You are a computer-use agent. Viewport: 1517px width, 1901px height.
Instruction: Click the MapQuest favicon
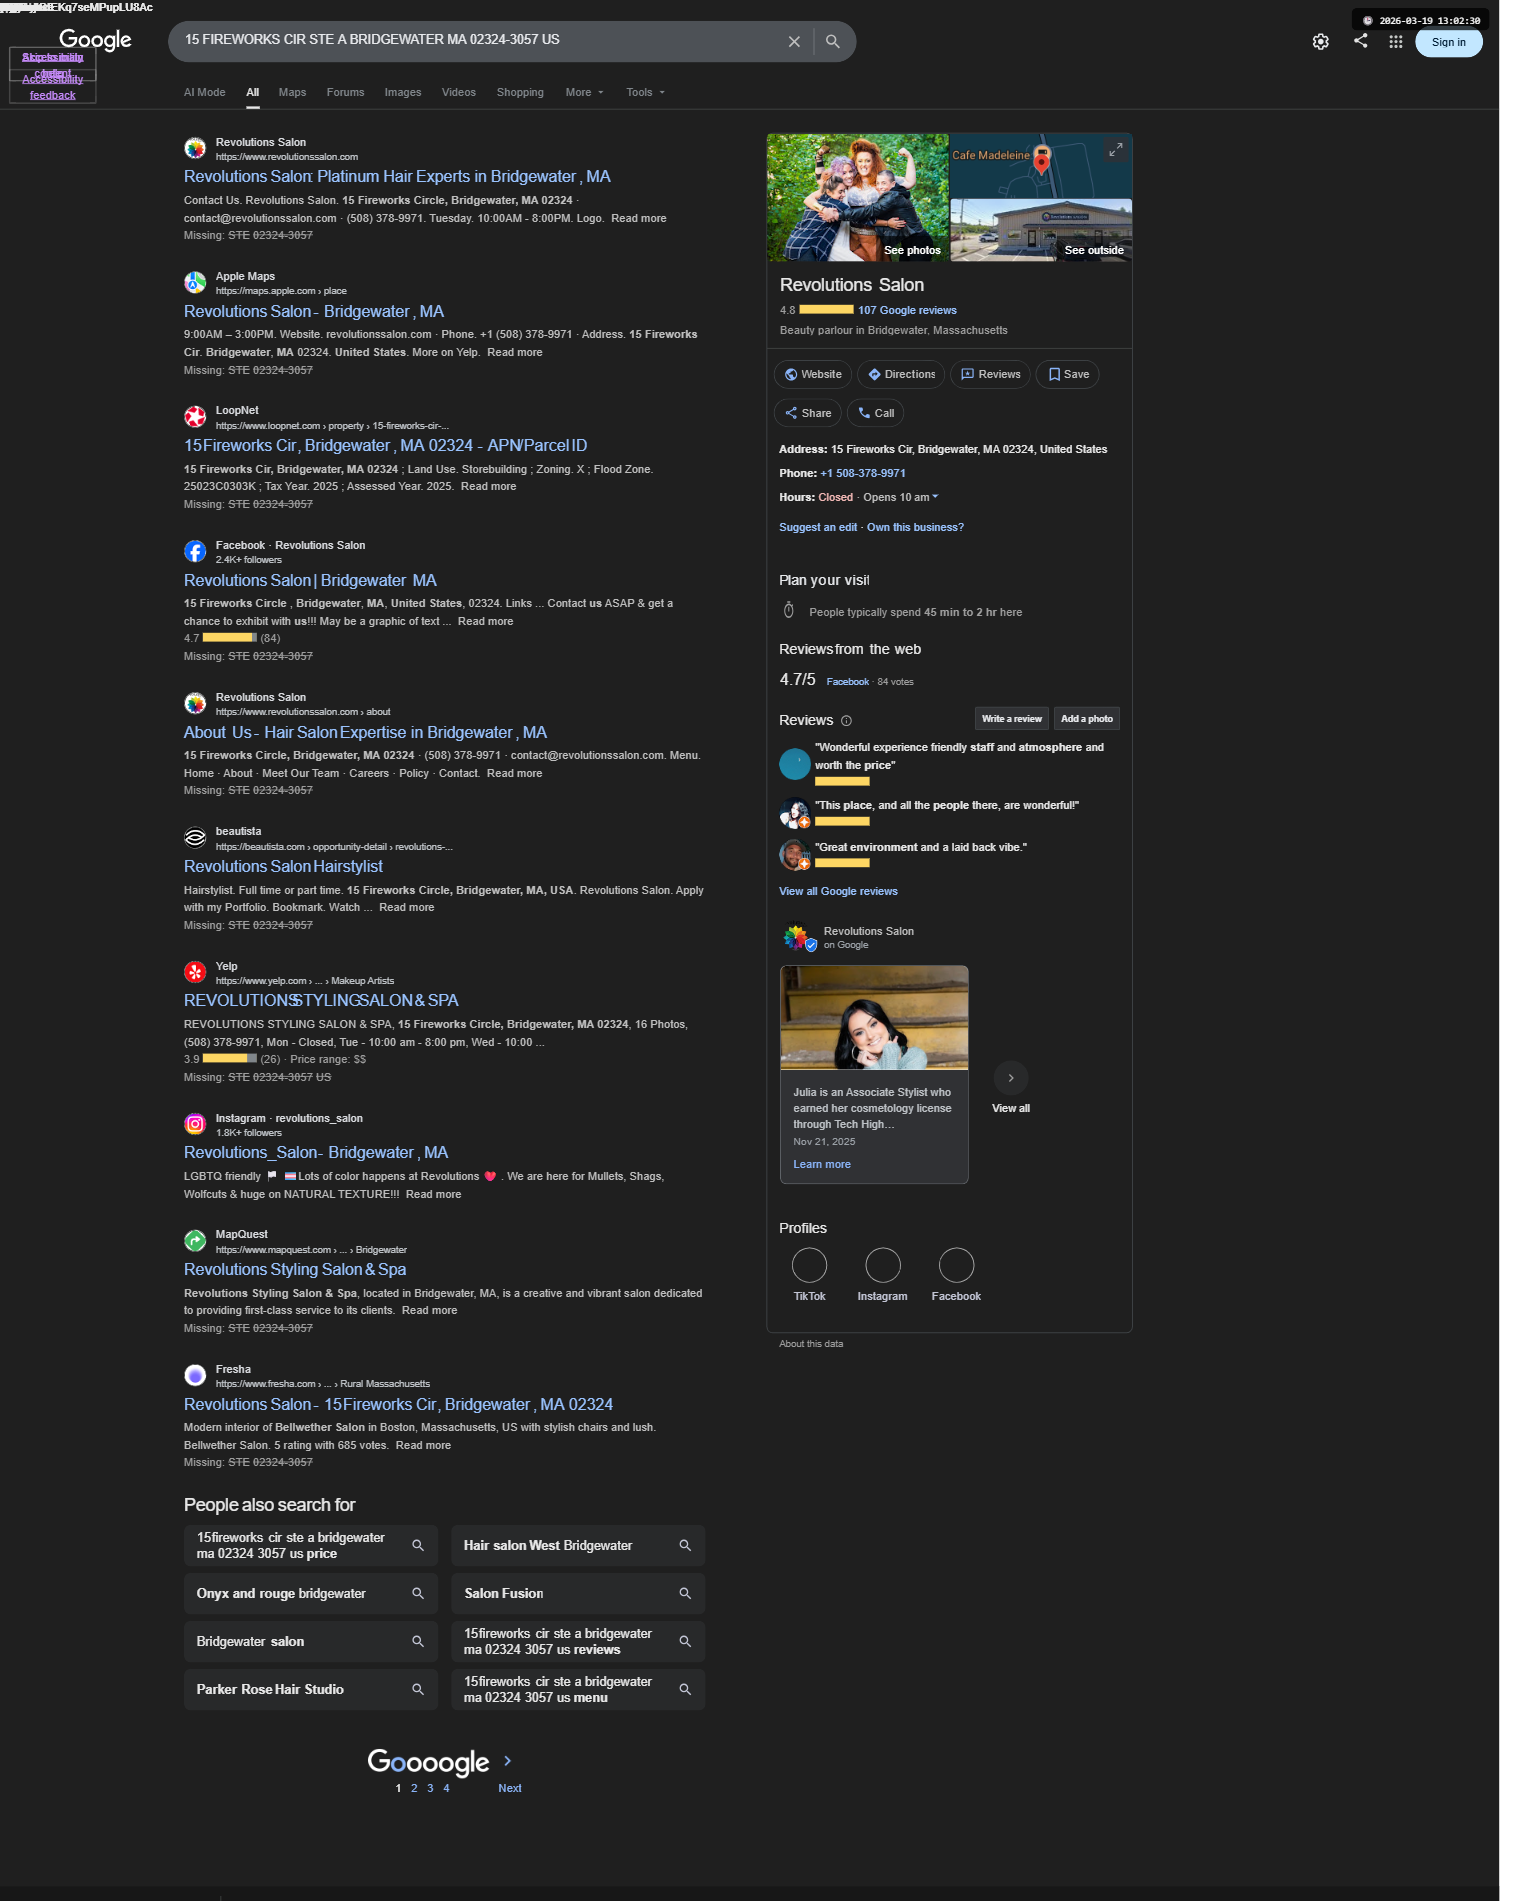(196, 1241)
